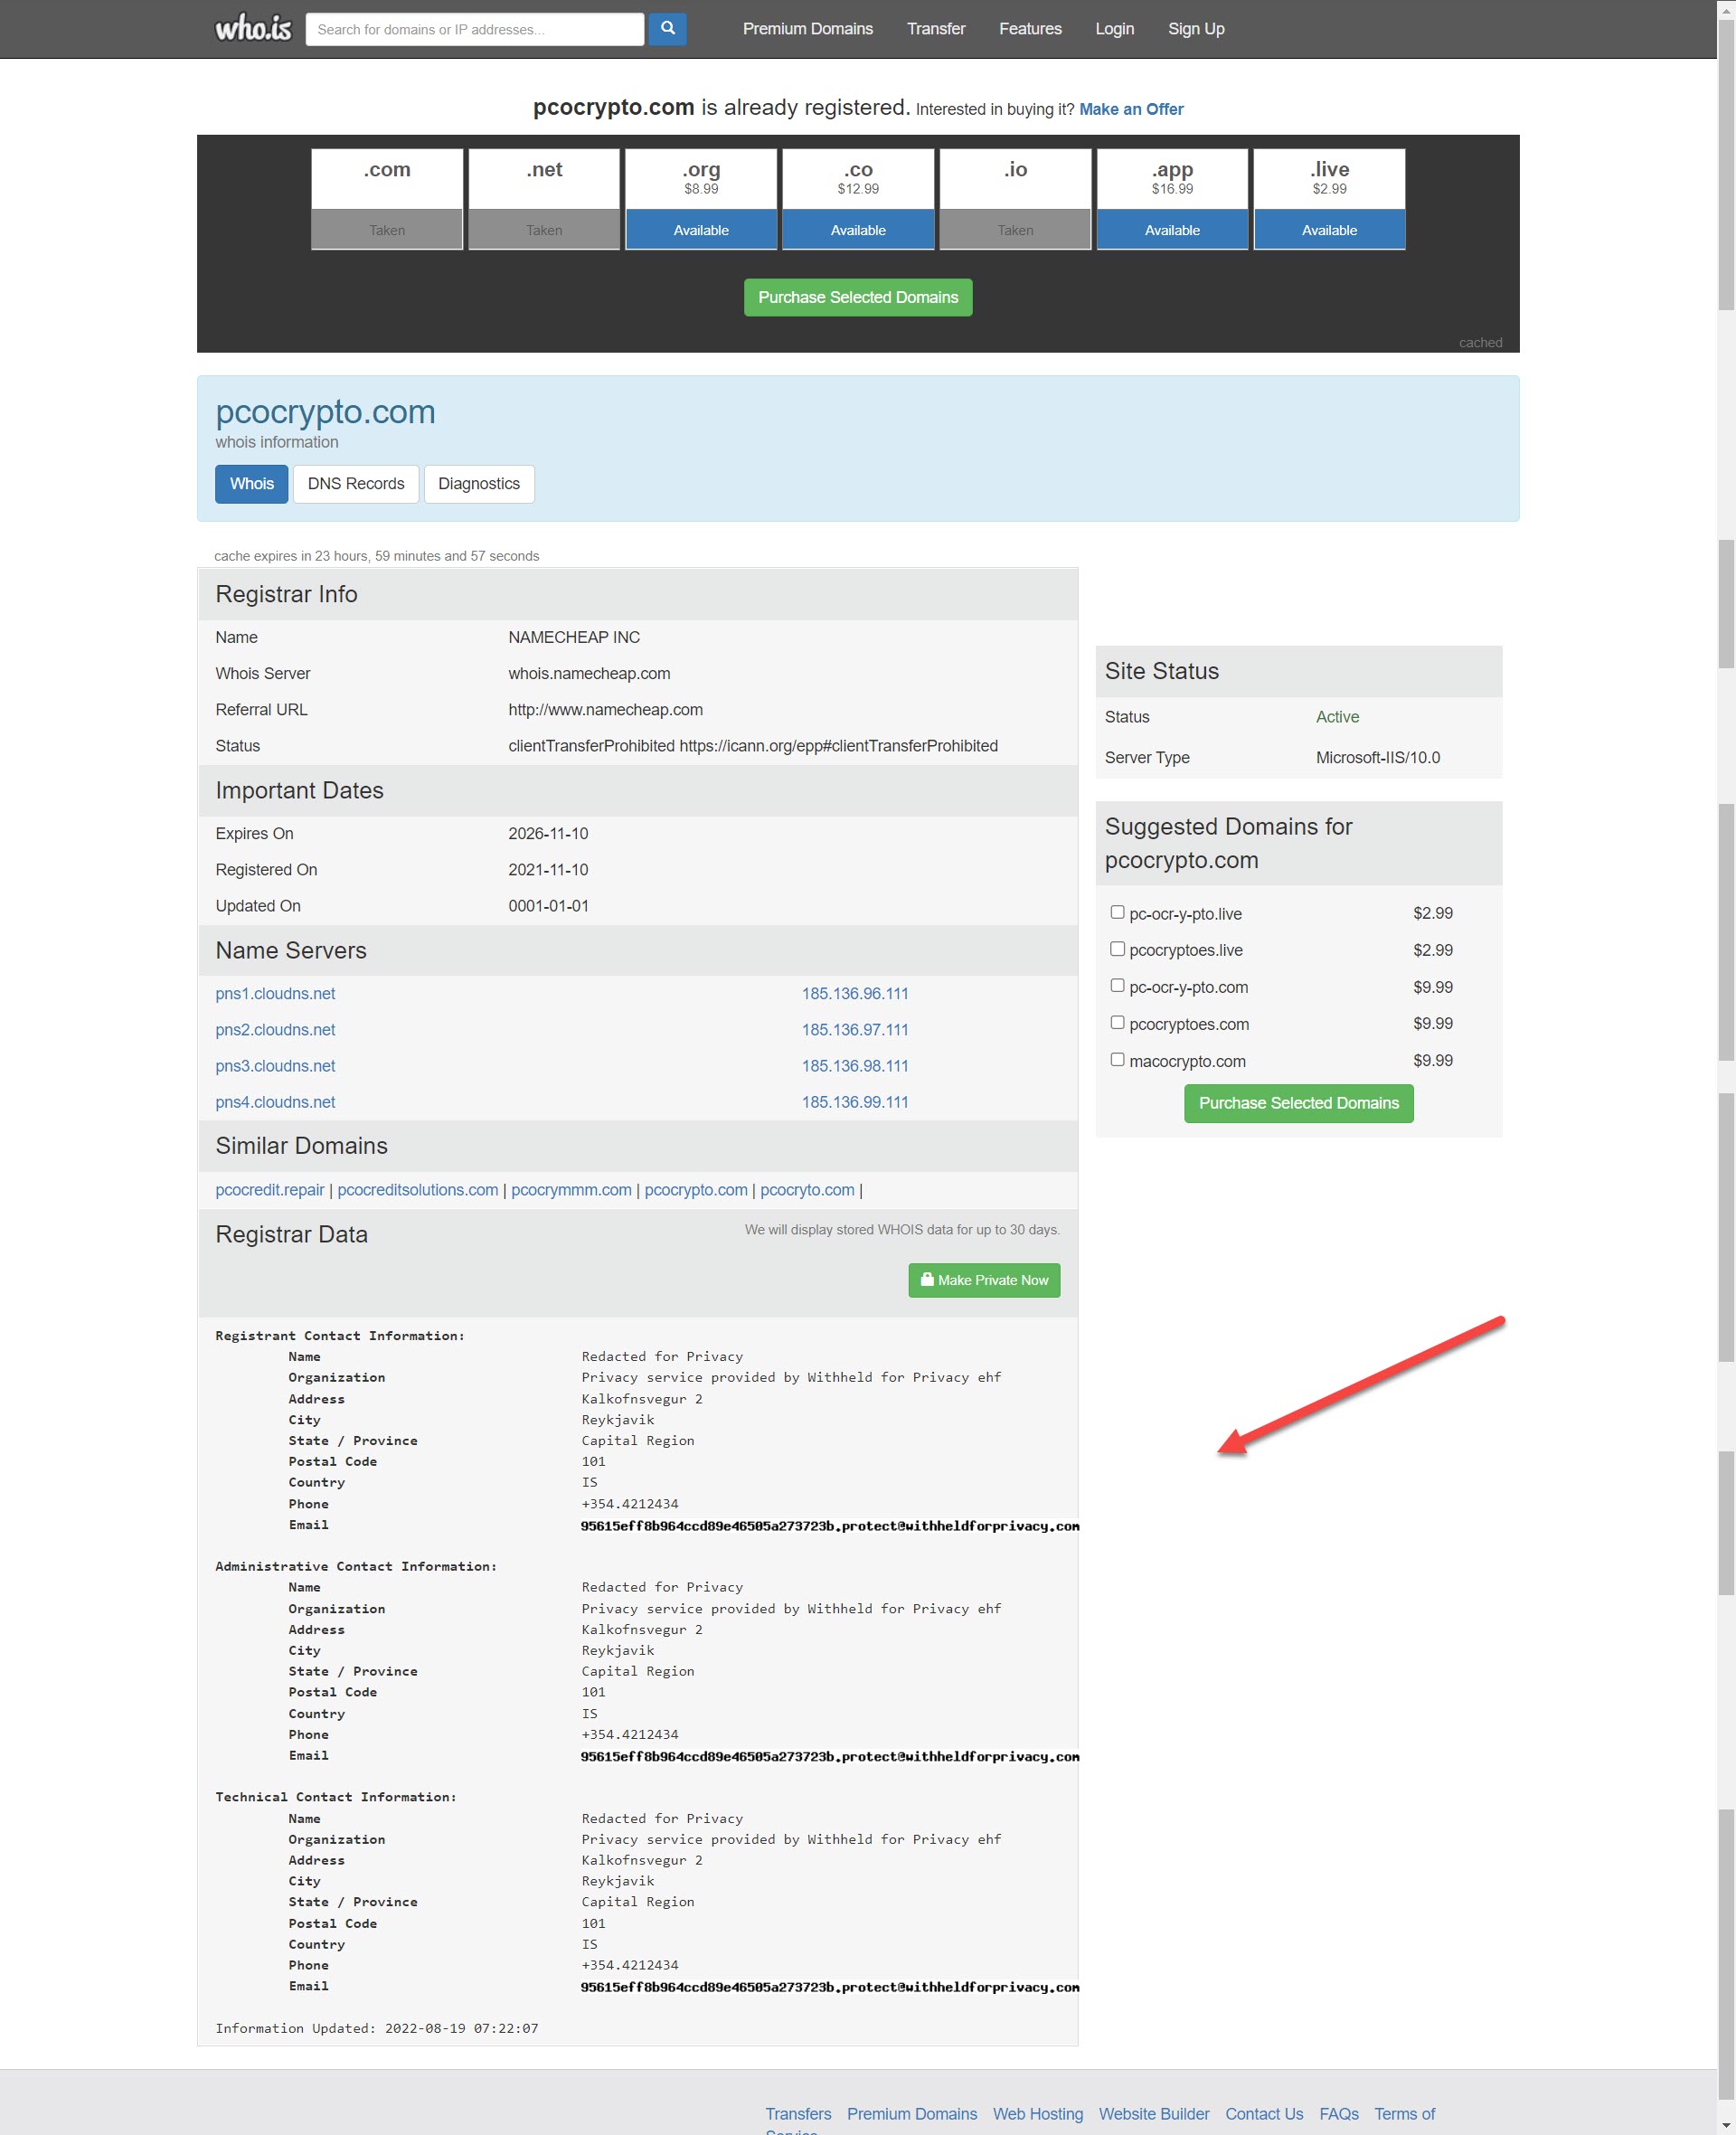Click the blue search magnifier button

pyautogui.click(x=667, y=29)
